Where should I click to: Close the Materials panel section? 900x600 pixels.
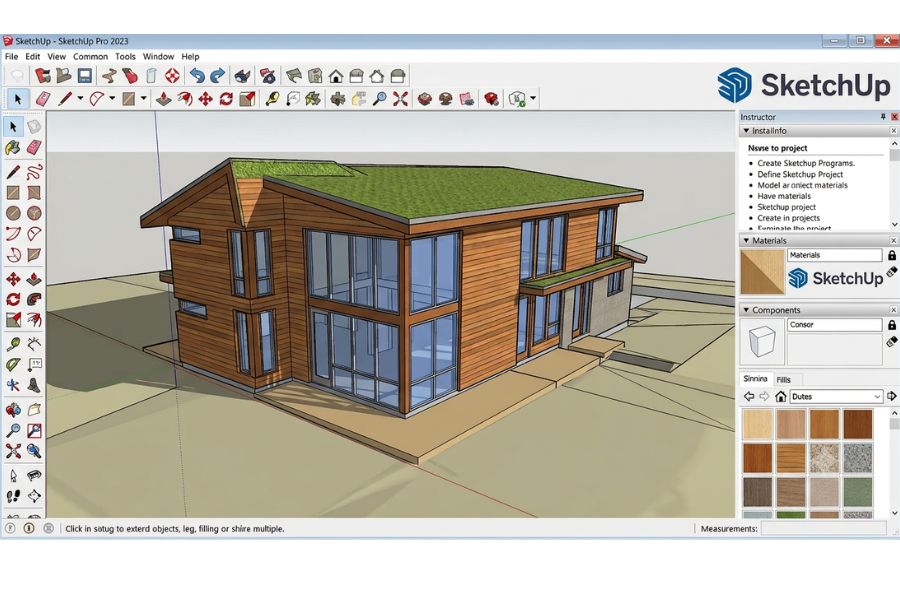(894, 241)
